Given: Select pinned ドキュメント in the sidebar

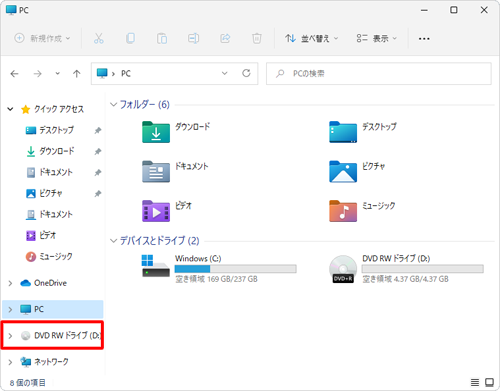Looking at the screenshot, I should (49, 172).
